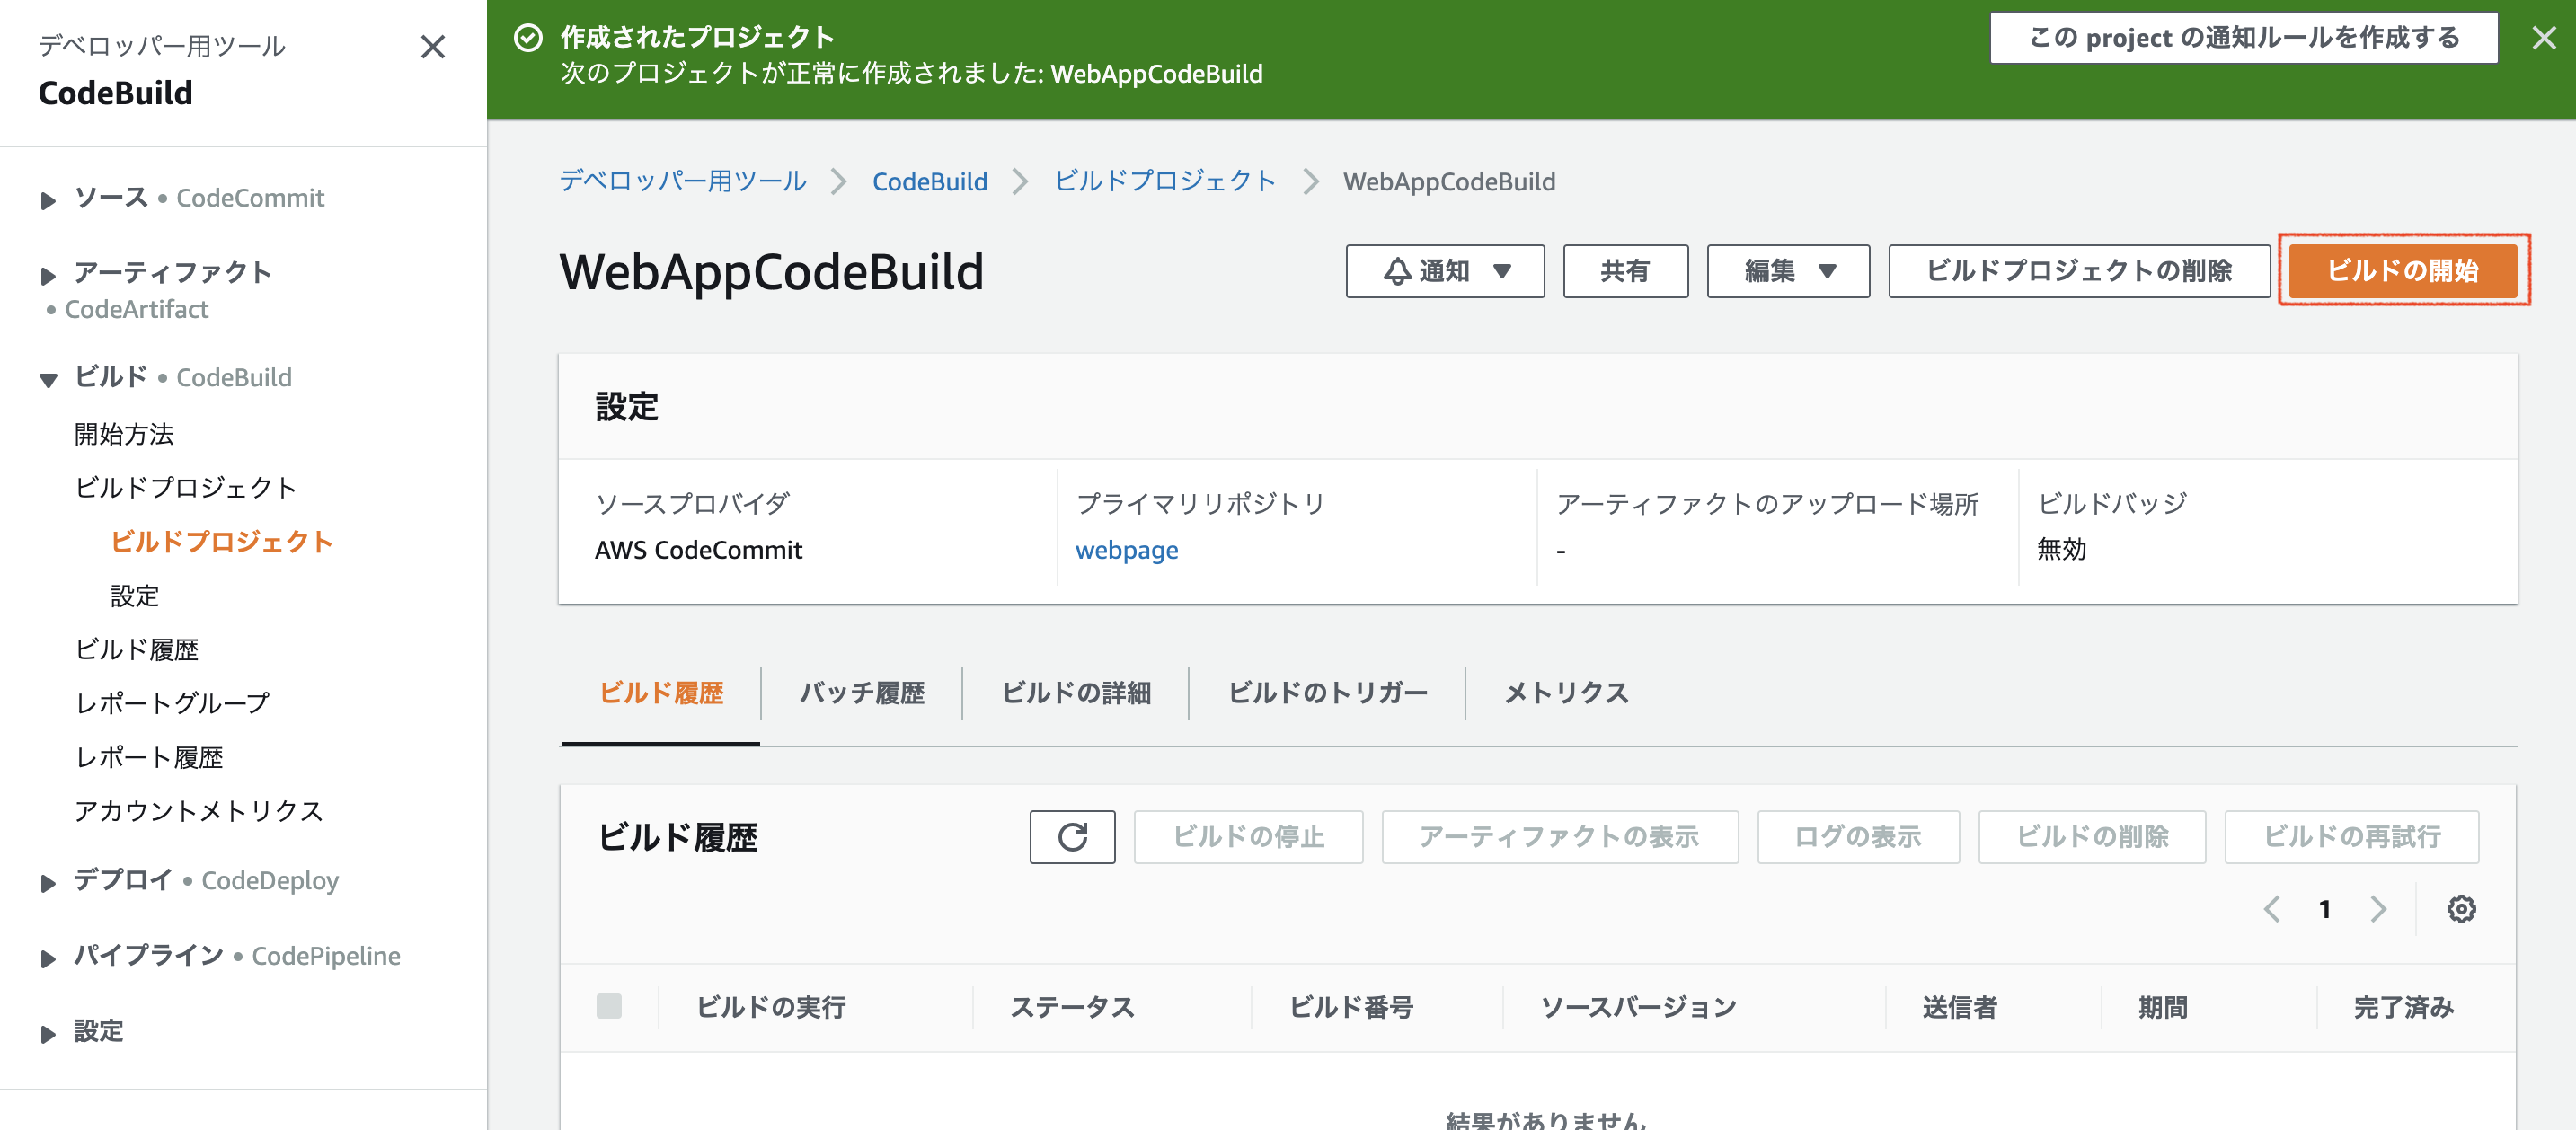
Task: Click the ビルドの削除 button
Action: point(2091,836)
